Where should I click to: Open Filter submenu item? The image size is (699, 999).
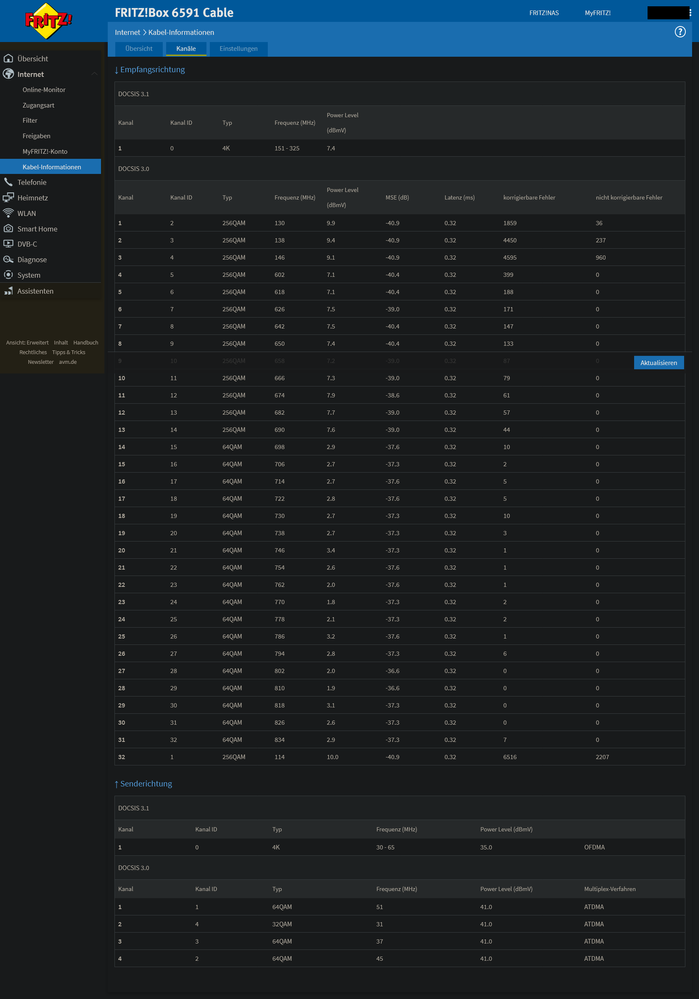click(30, 120)
